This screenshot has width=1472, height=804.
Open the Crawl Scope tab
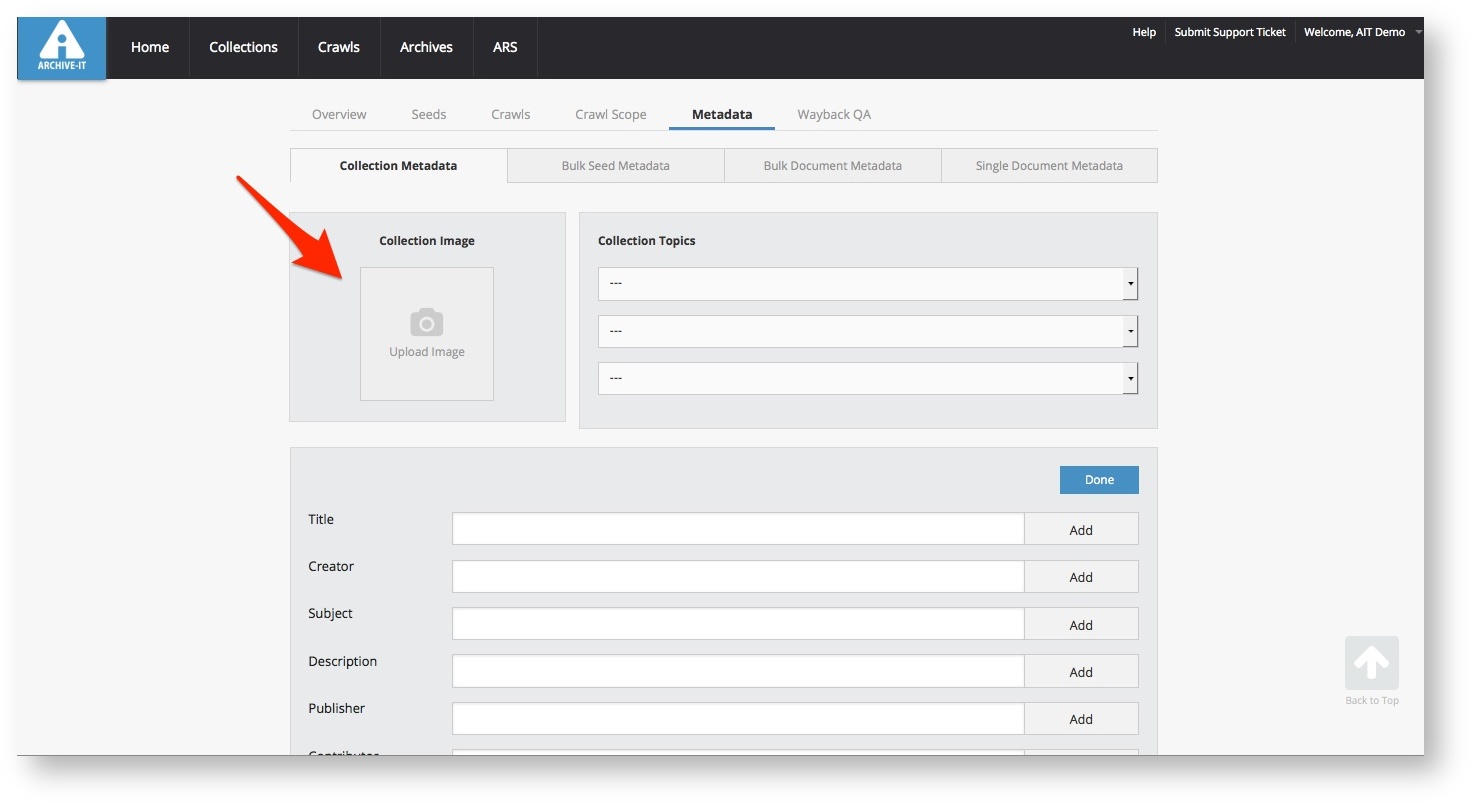[x=610, y=114]
